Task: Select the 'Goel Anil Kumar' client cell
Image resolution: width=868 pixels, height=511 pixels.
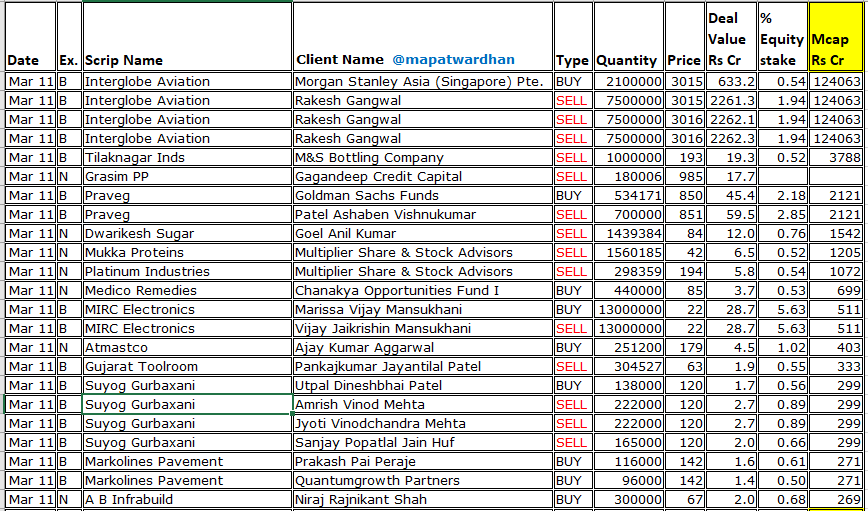Action: pos(423,233)
